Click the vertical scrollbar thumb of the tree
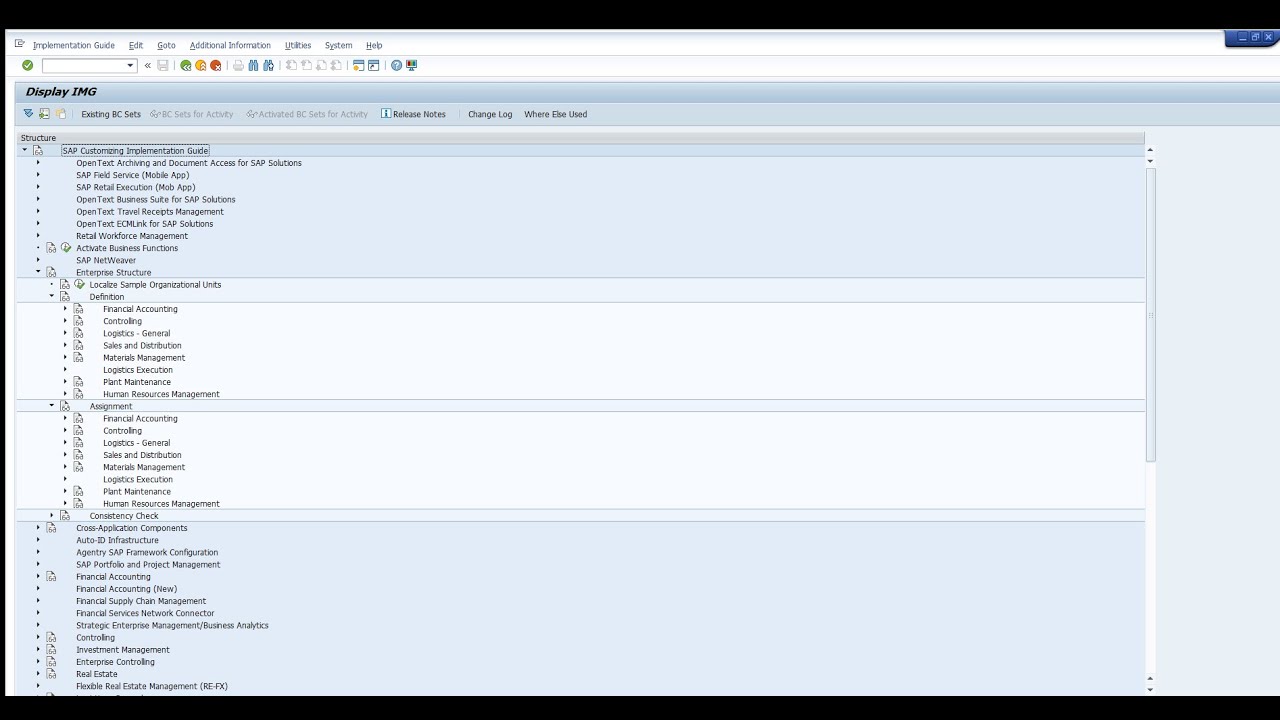This screenshot has height=720, width=1280. pyautogui.click(x=1150, y=314)
